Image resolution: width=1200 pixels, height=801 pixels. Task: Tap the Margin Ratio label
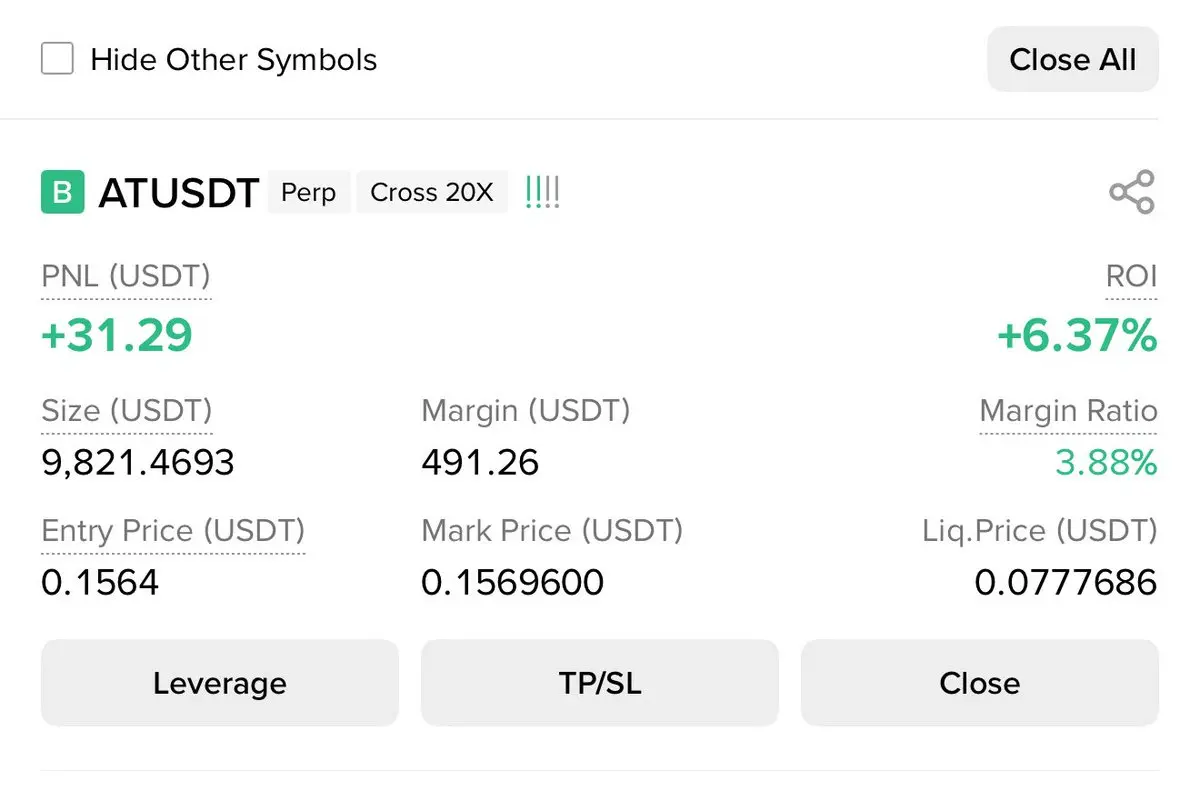tap(1067, 411)
